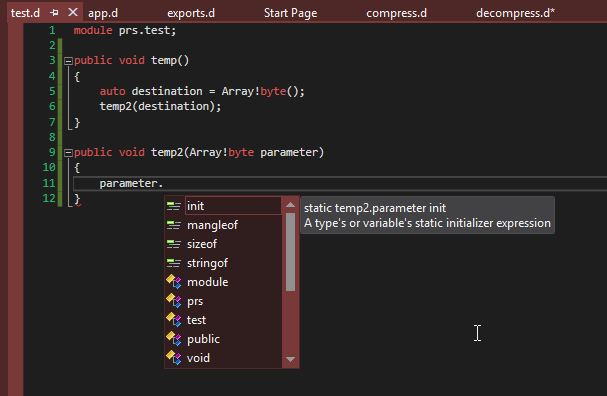
Task: Activate the test.d tab
Action: pos(25,13)
